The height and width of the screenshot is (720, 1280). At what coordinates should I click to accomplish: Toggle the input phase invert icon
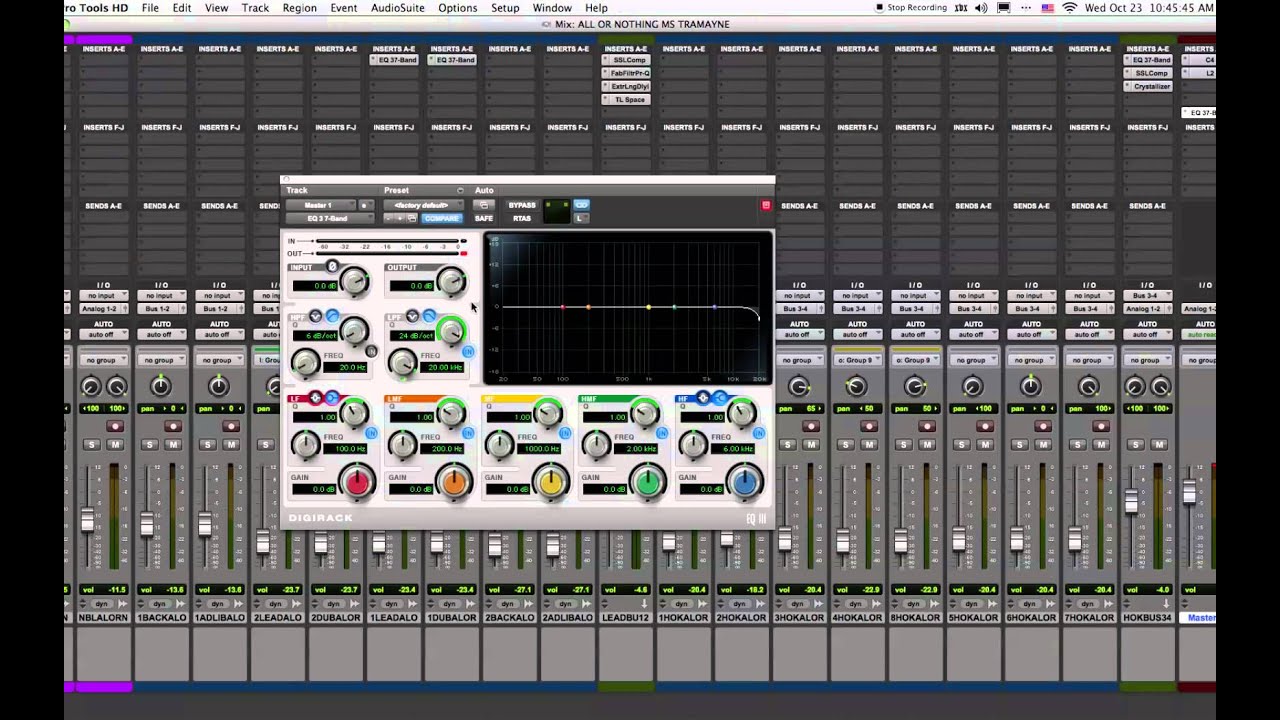pyautogui.click(x=332, y=266)
